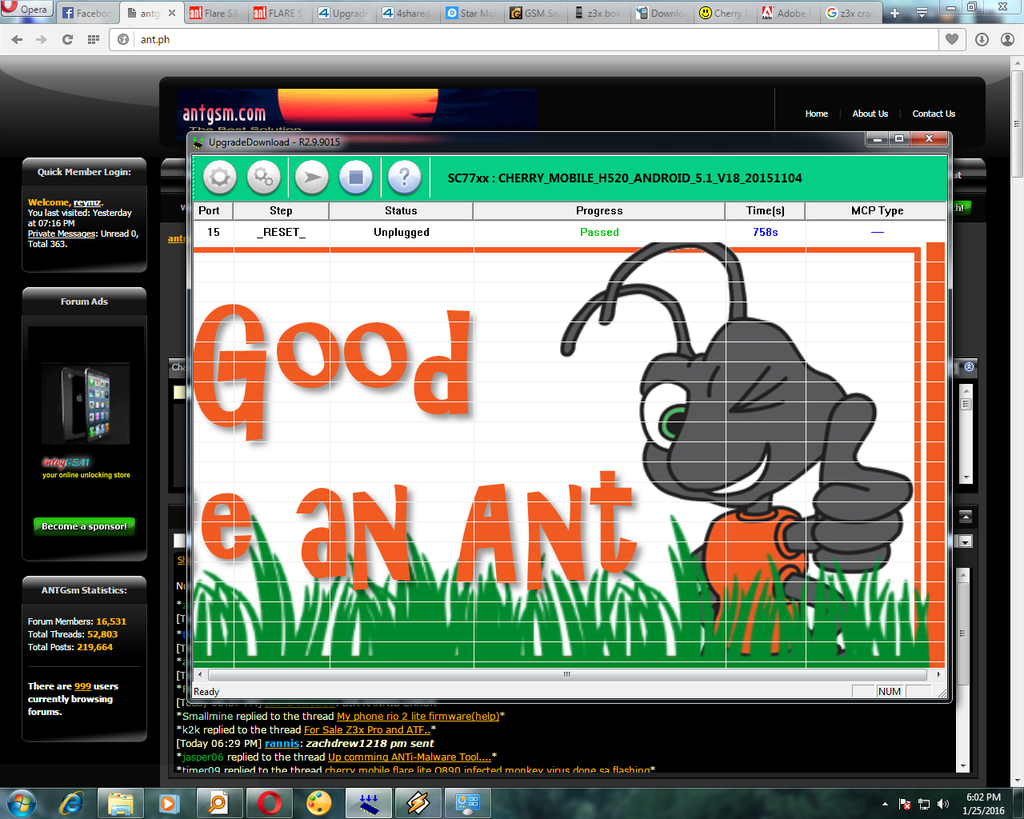Click the Become a sponsor button
This screenshot has height=819, width=1024.
(x=85, y=526)
